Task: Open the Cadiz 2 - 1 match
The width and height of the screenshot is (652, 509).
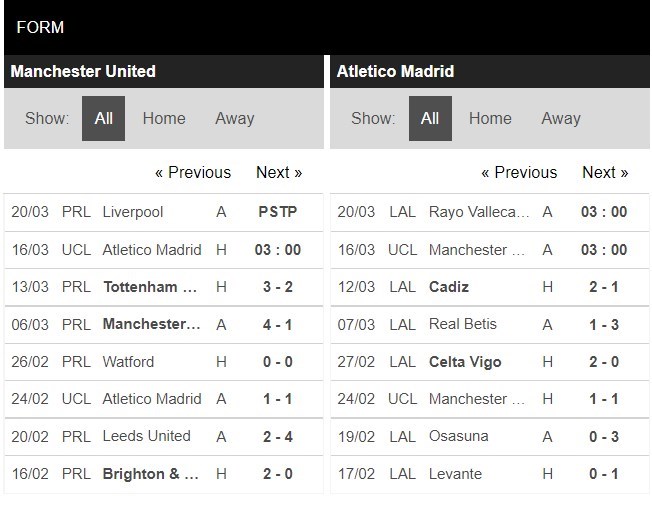Action: [490, 287]
